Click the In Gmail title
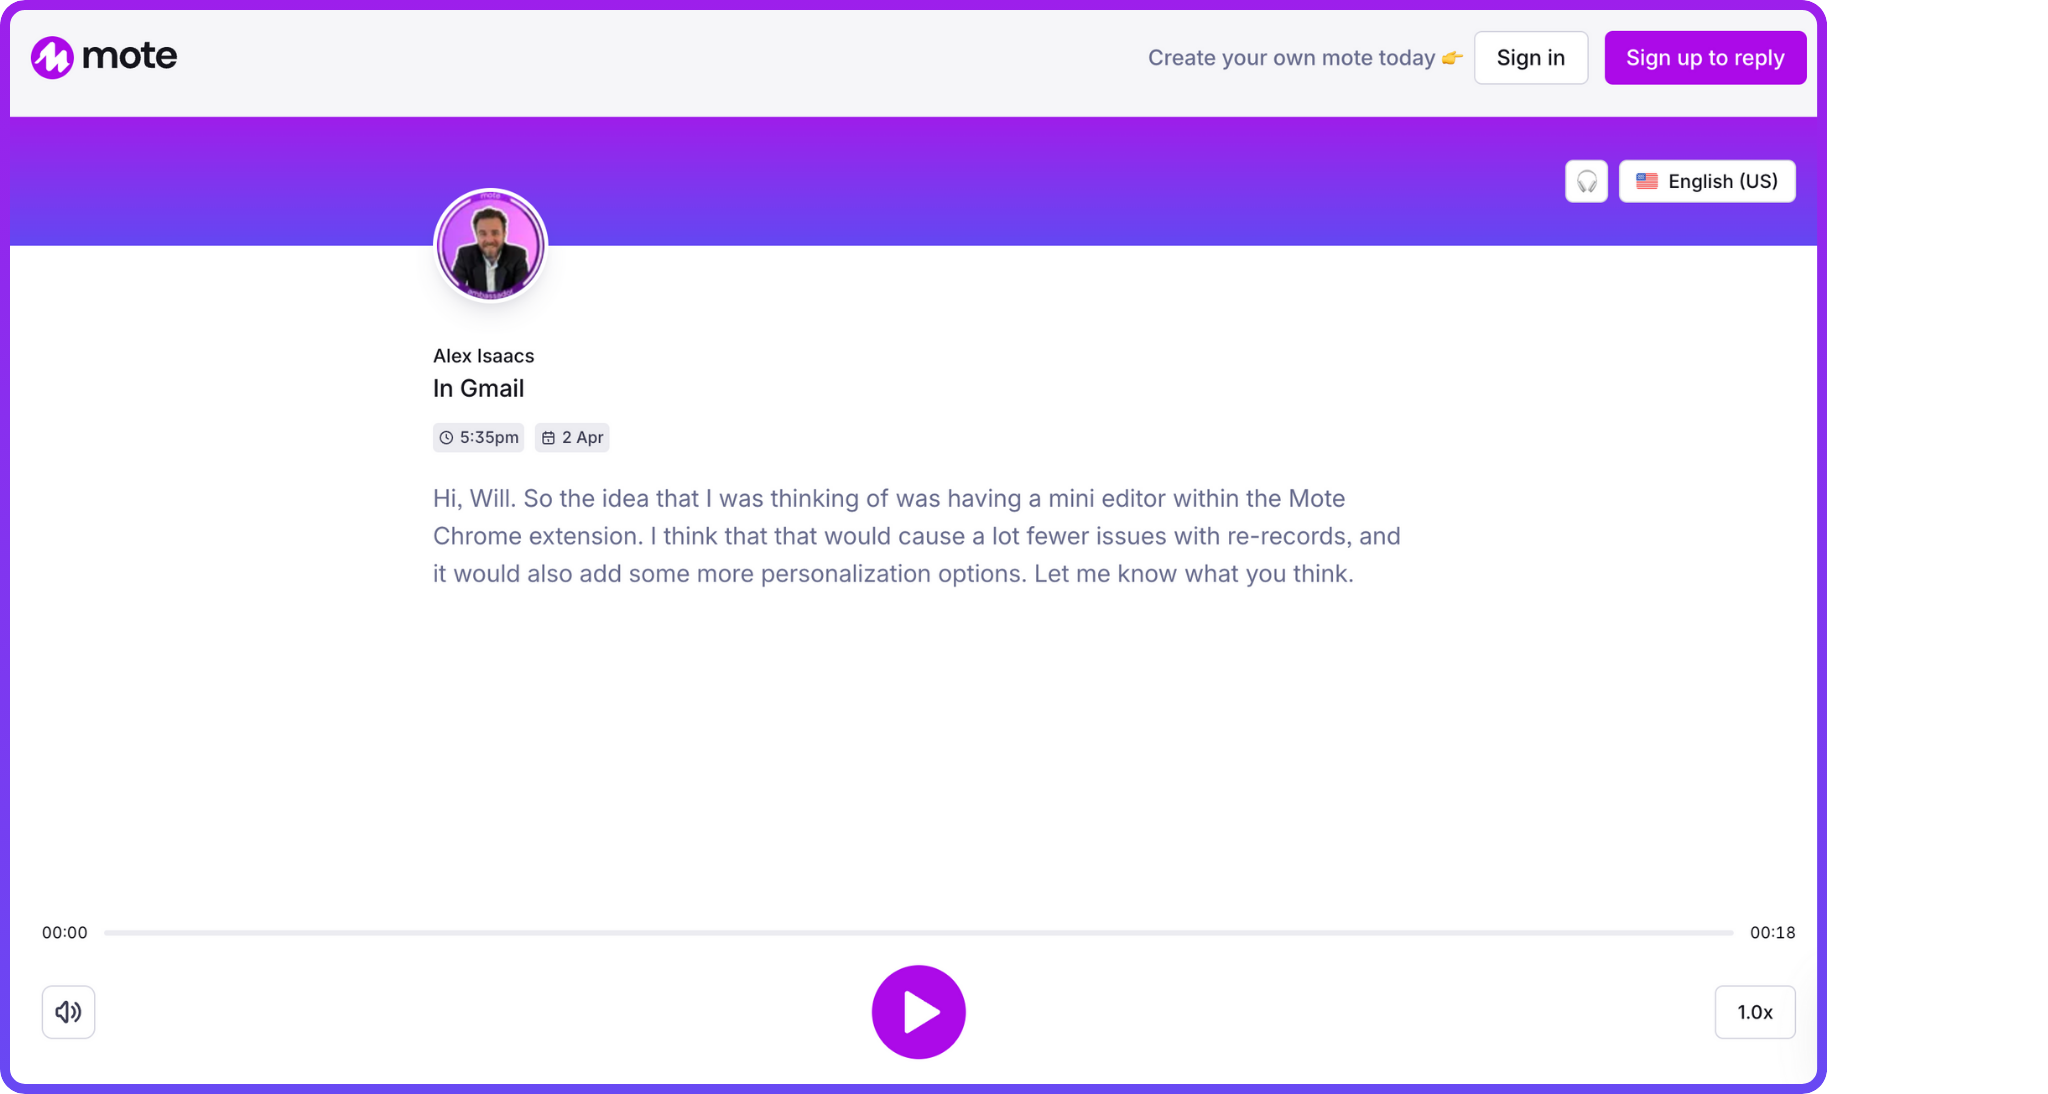The width and height of the screenshot is (2048, 1094). pos(478,388)
